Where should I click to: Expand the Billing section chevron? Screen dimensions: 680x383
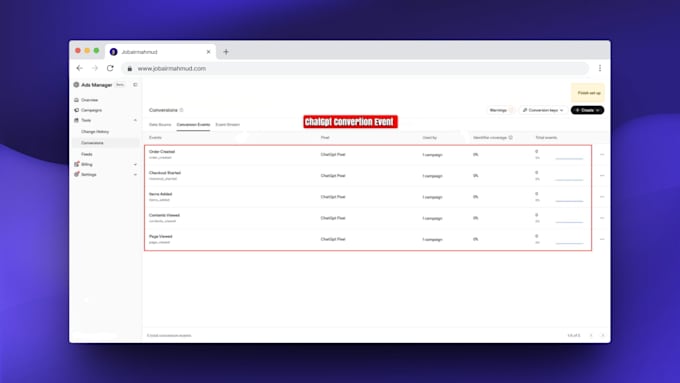click(135, 164)
